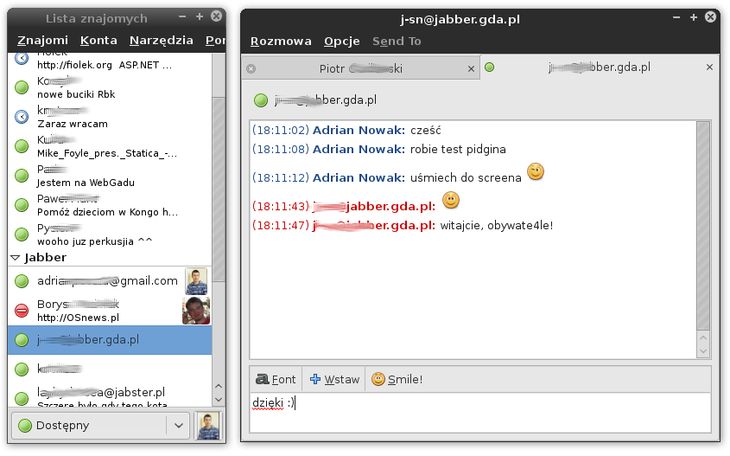Close the Piotr conversation tab

(x=471, y=69)
